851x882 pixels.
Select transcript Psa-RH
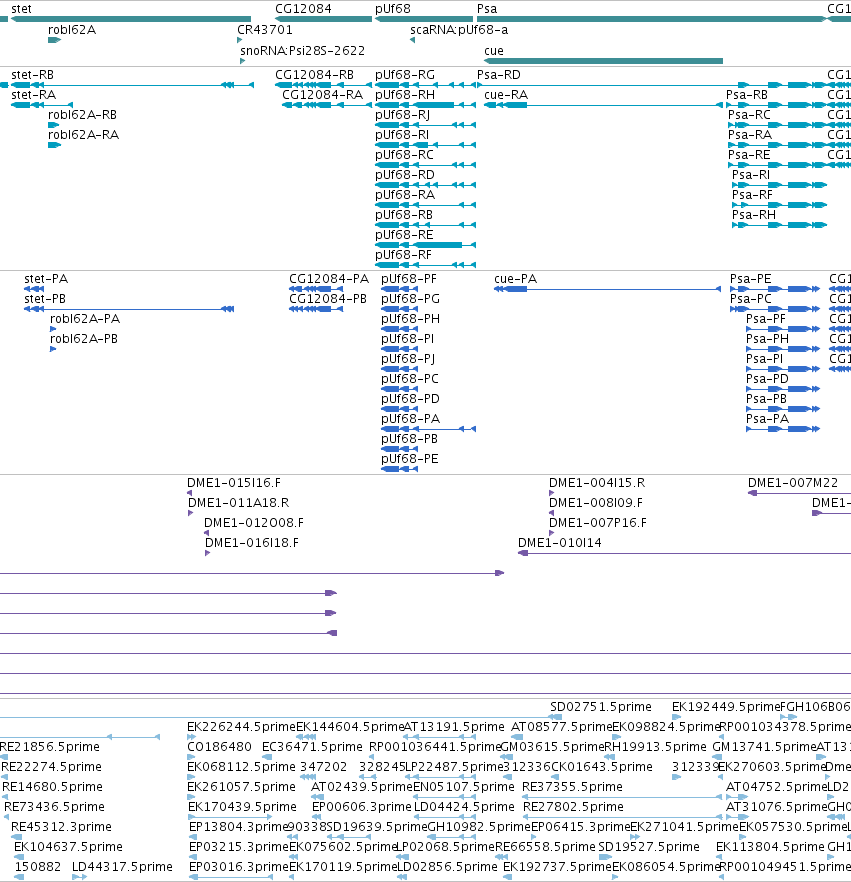(x=780, y=225)
